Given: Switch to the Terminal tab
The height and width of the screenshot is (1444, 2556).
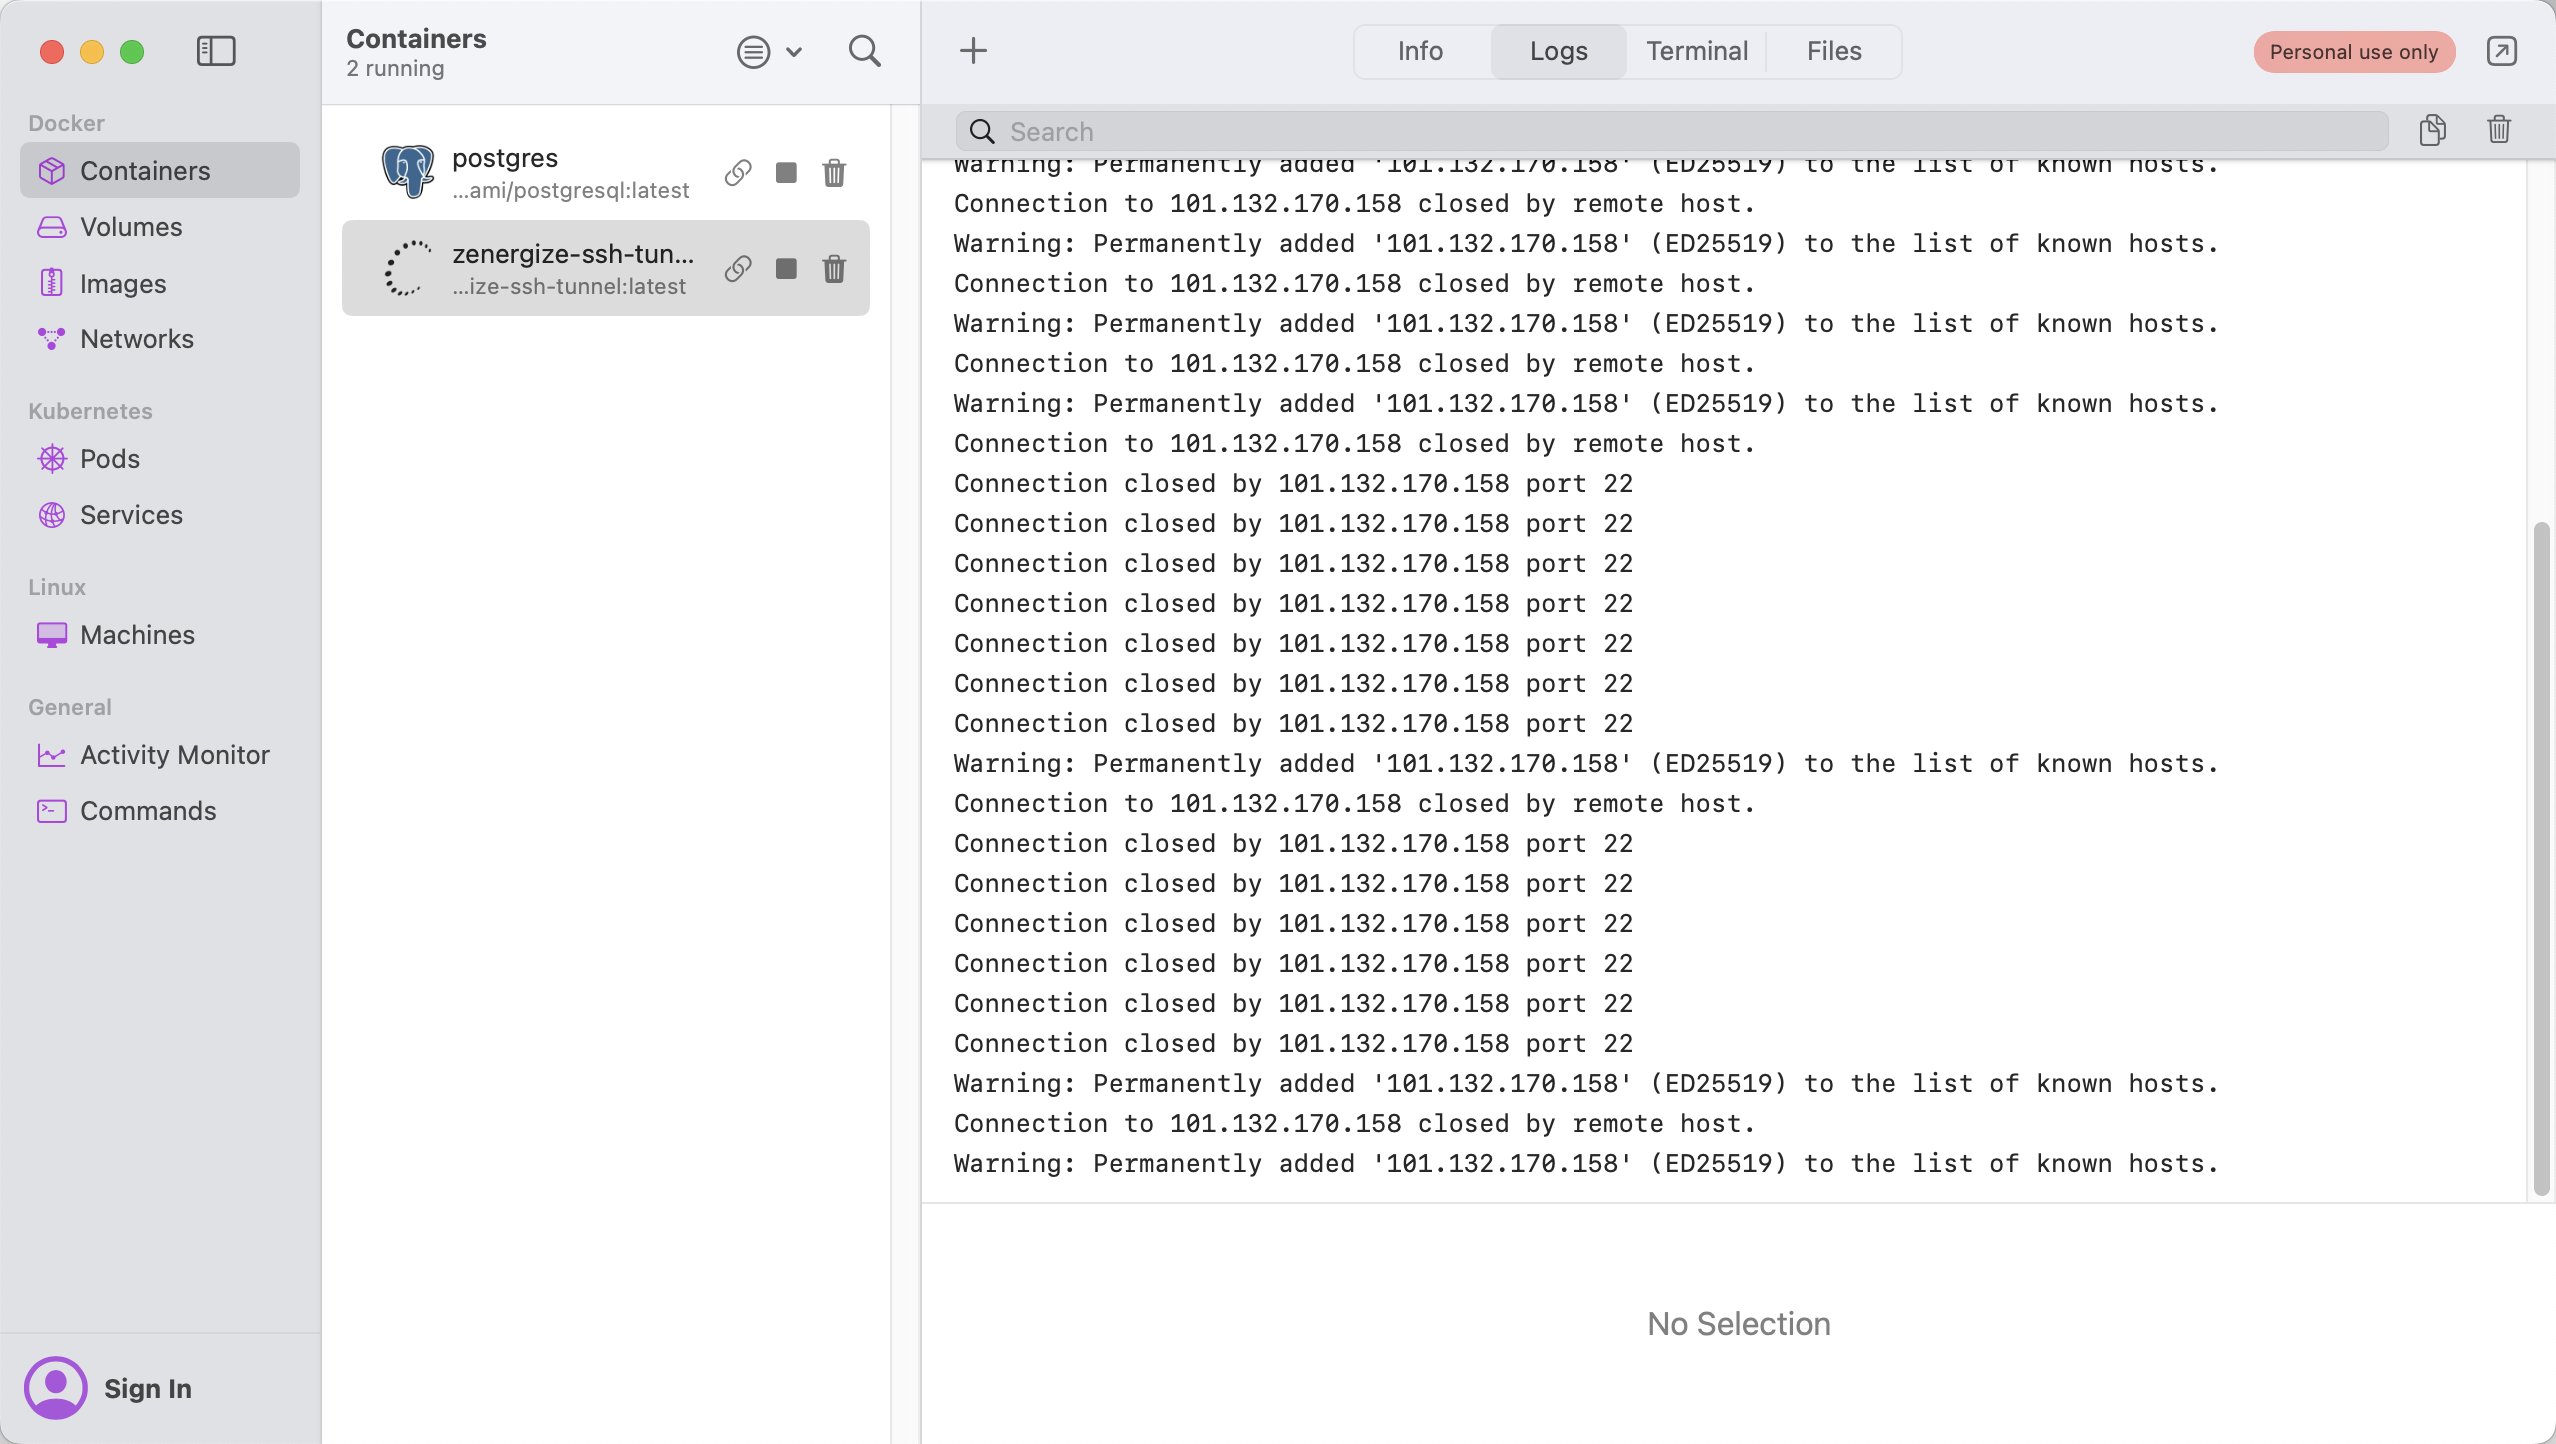Looking at the screenshot, I should 1697,51.
